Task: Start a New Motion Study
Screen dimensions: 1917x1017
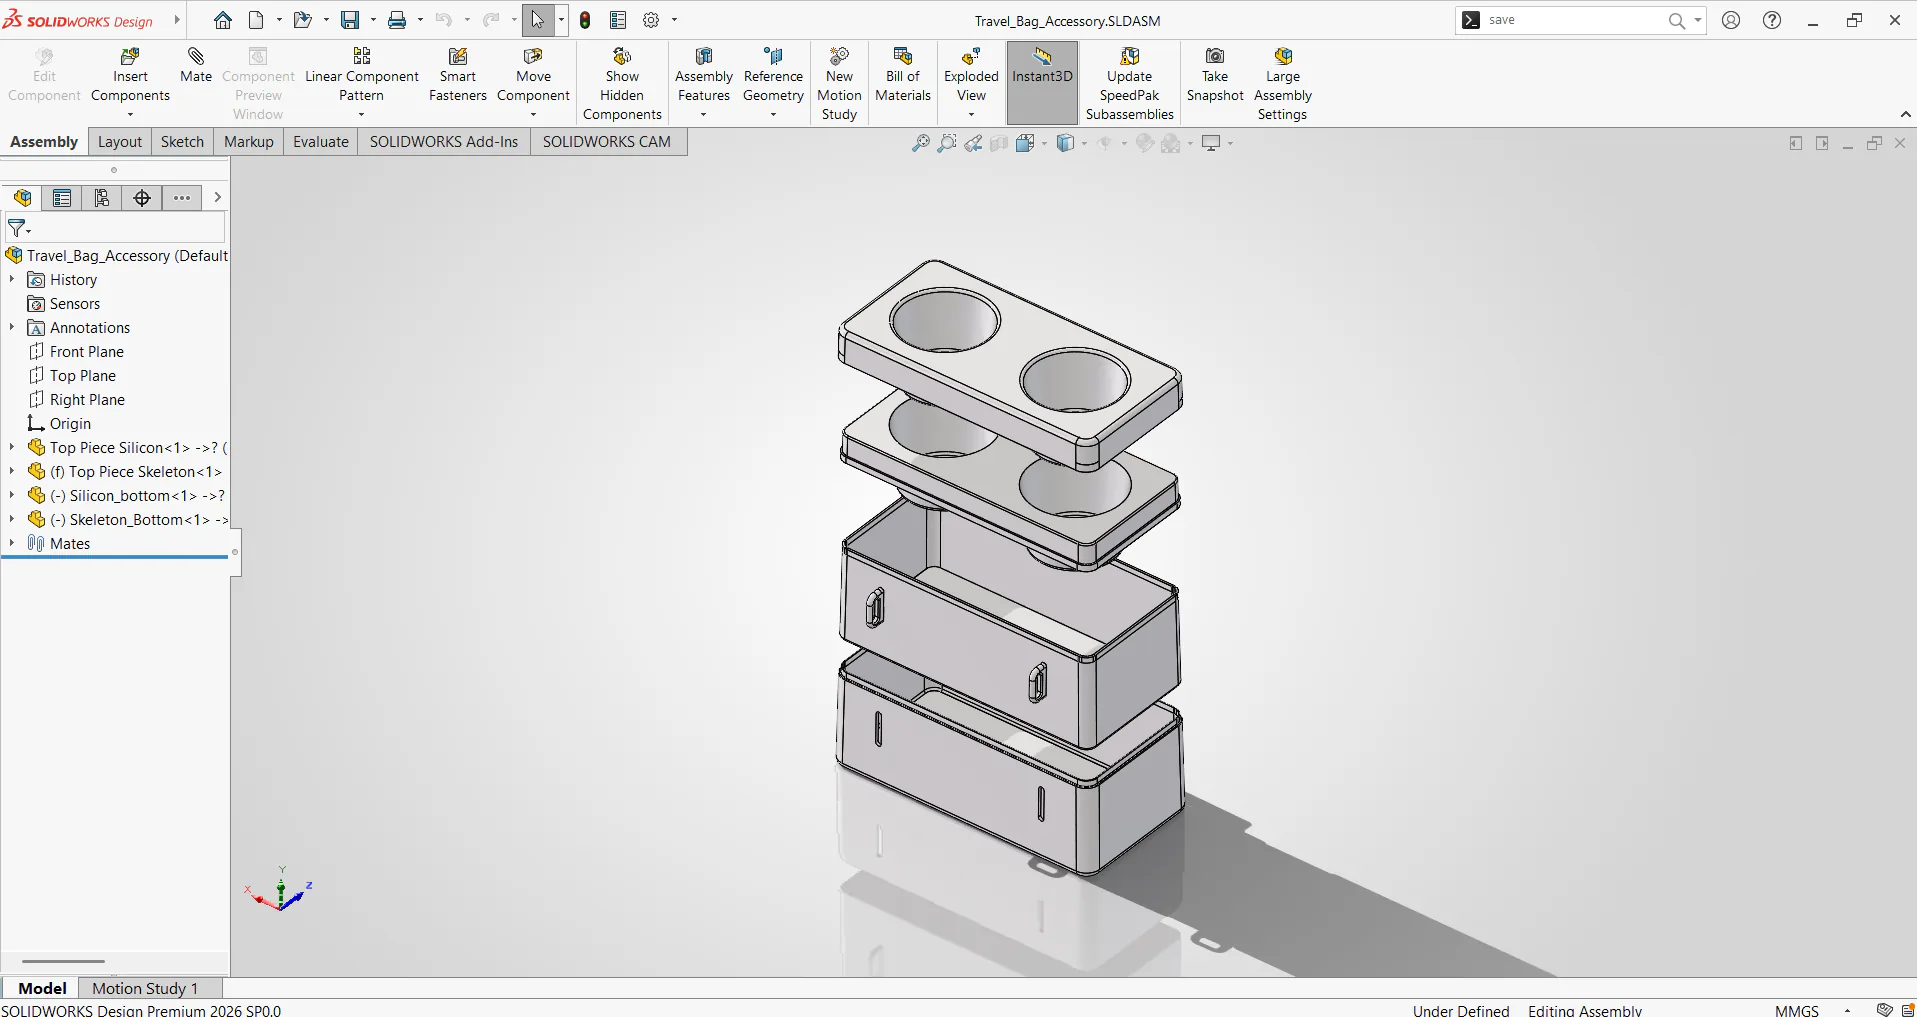Action: point(839,84)
